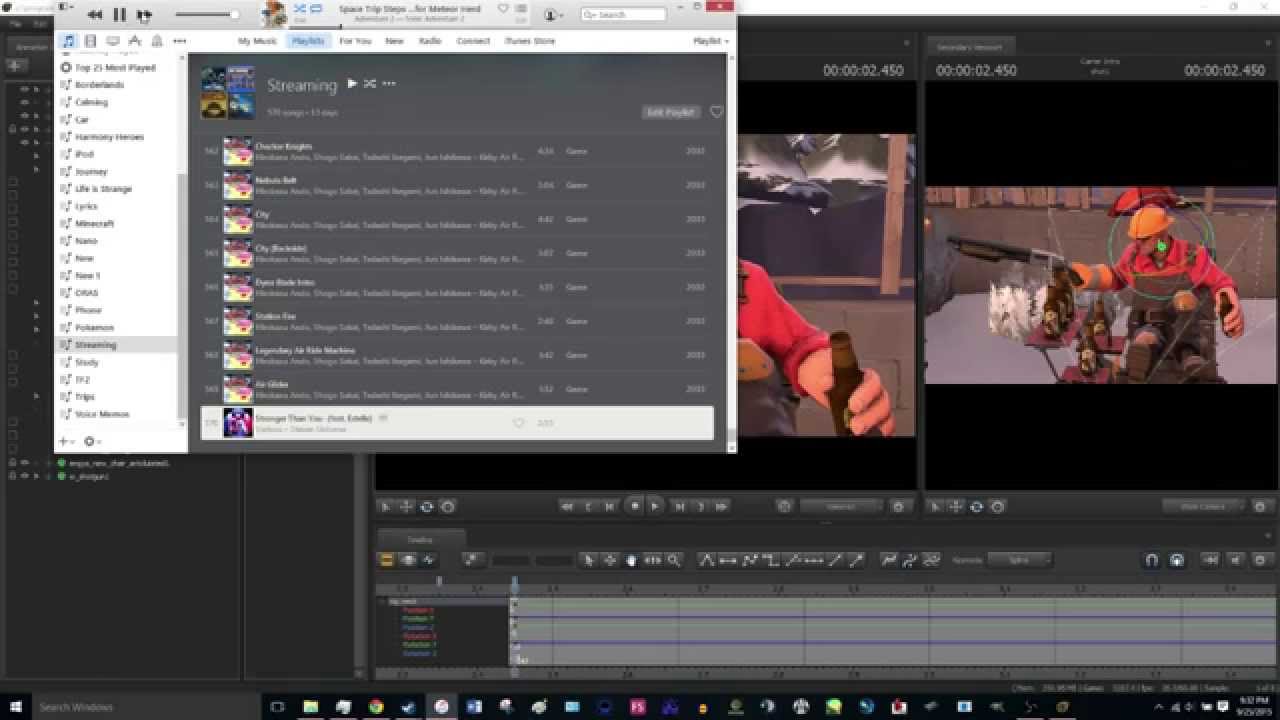Select the Nebula Belt song
Screen dimensions: 1280x720
[457, 185]
